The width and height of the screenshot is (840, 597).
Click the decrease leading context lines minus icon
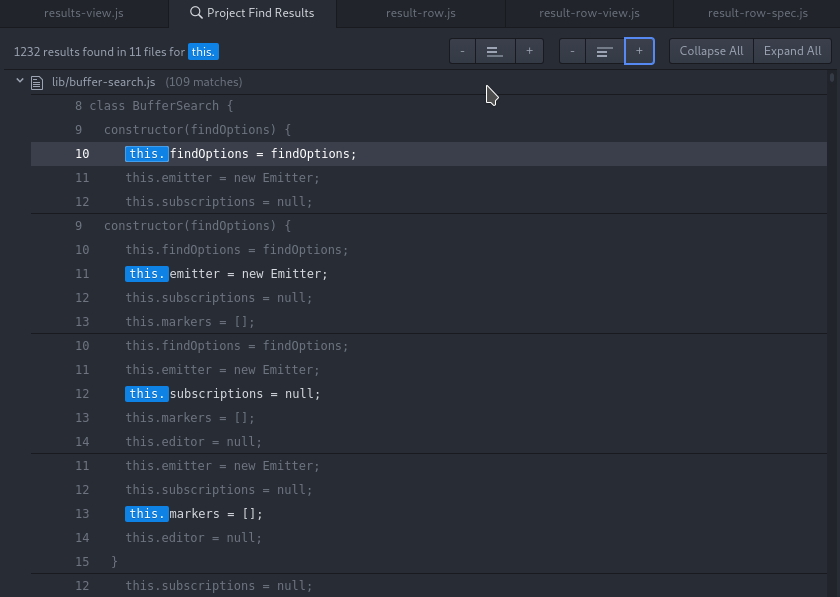tap(462, 51)
